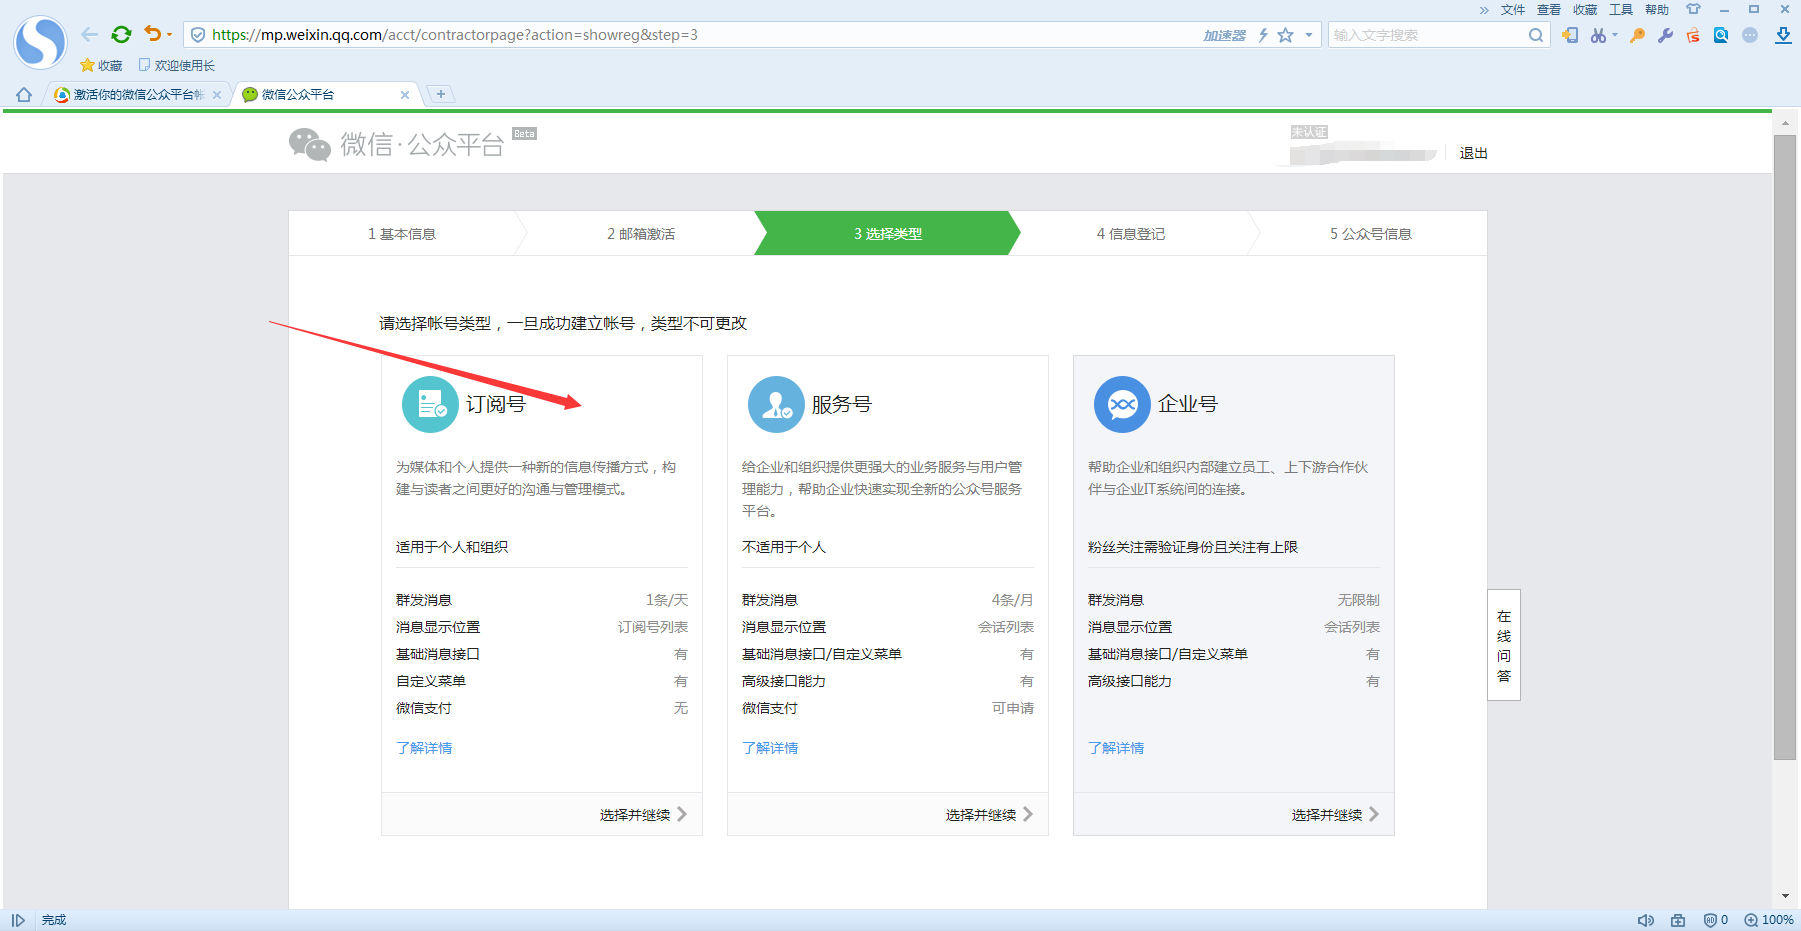
Task: Click the 服务号 blue person icon
Action: [776, 404]
